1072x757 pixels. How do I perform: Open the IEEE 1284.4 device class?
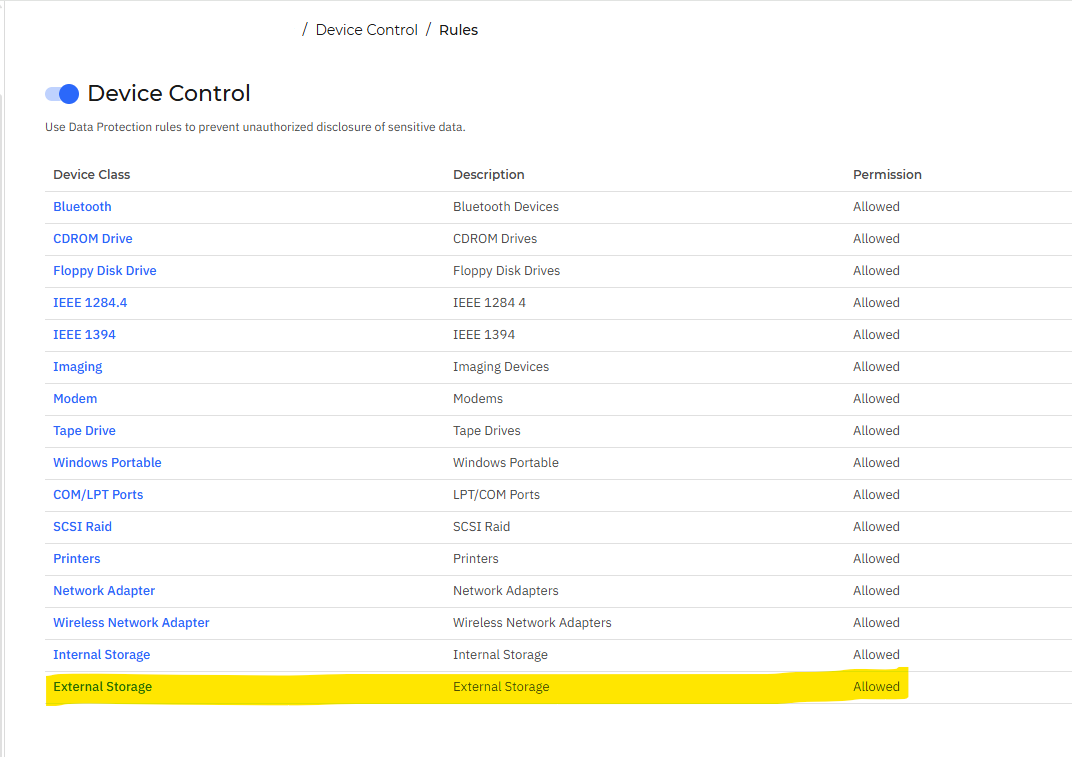(x=90, y=302)
